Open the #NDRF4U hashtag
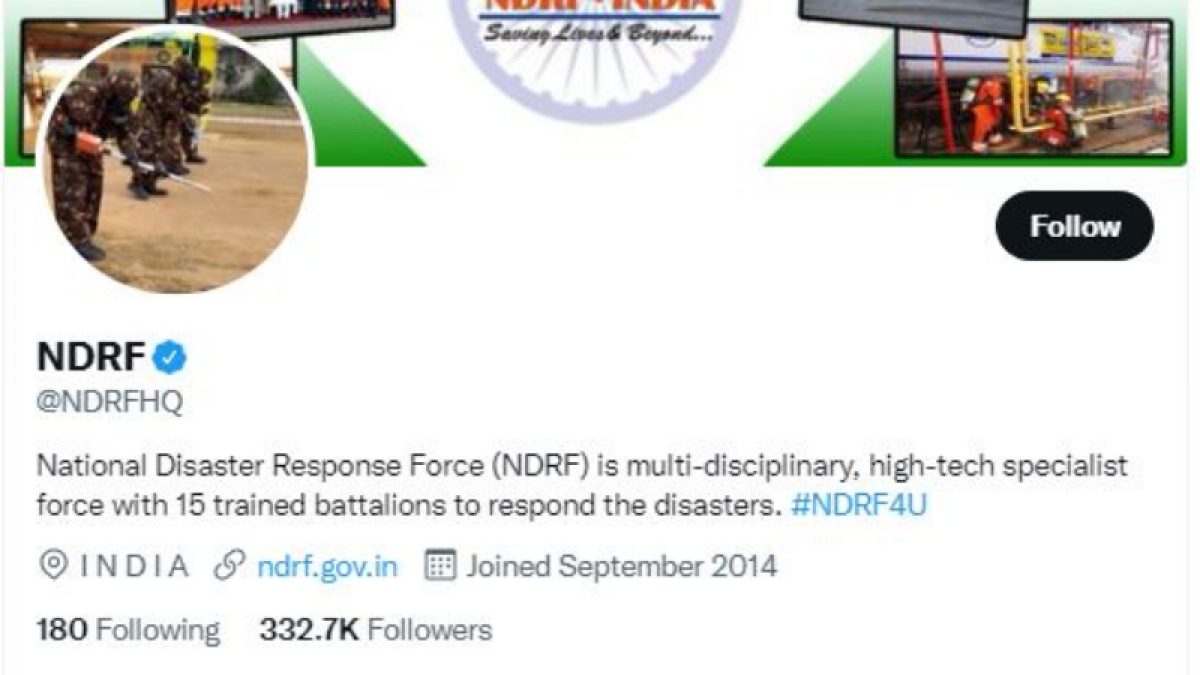Viewport: 1200px width, 675px height. 858,505
